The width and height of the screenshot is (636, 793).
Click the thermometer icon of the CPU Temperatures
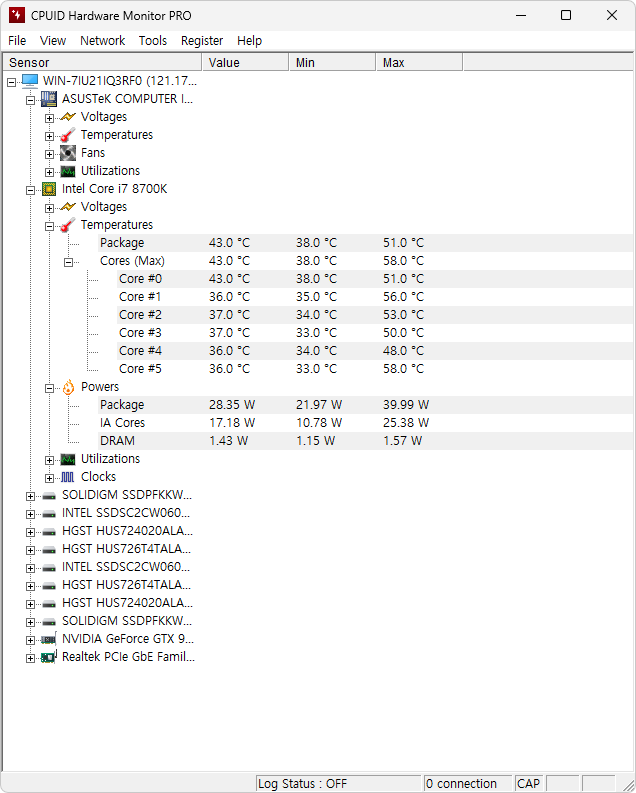tap(68, 225)
